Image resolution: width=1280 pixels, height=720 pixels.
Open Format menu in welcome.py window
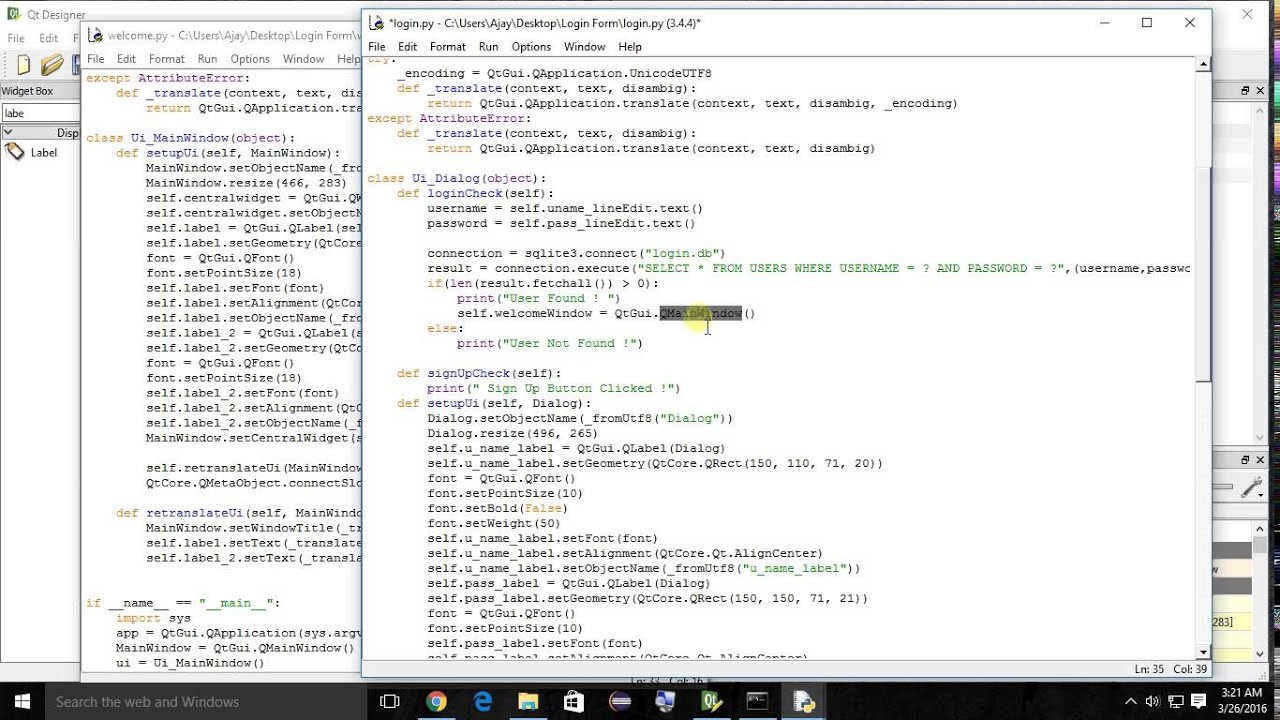(x=166, y=59)
